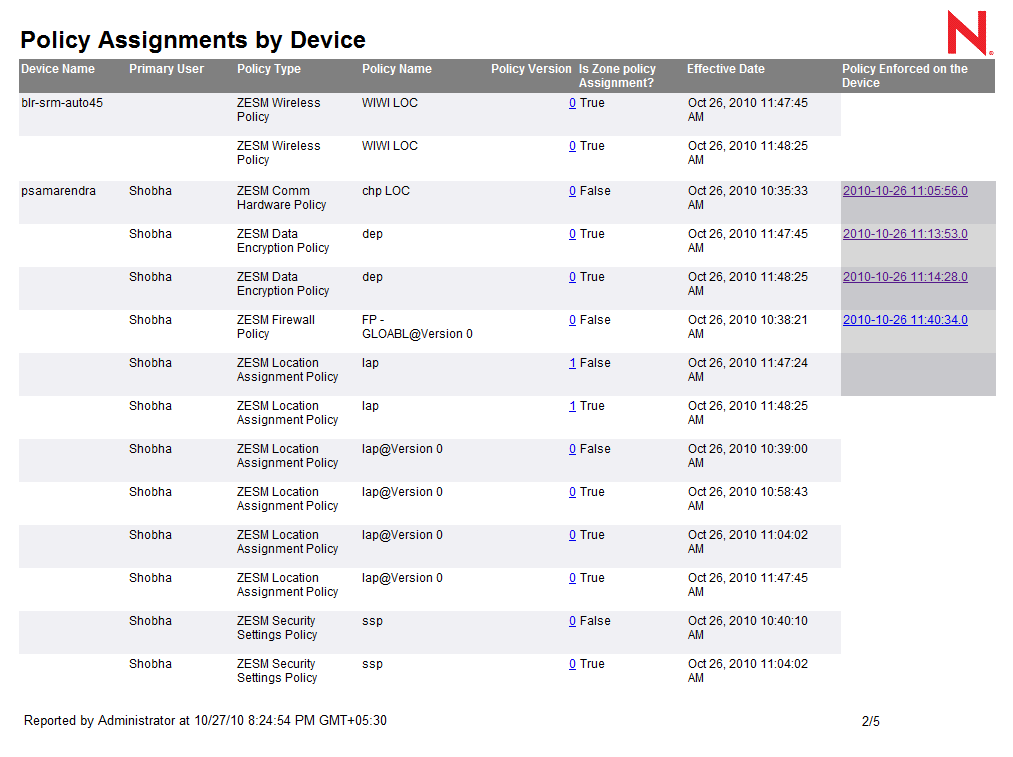This screenshot has width=1013, height=757.
Task: Click version 0 link for FP - GLOABL@Version 0
Action: [572, 320]
